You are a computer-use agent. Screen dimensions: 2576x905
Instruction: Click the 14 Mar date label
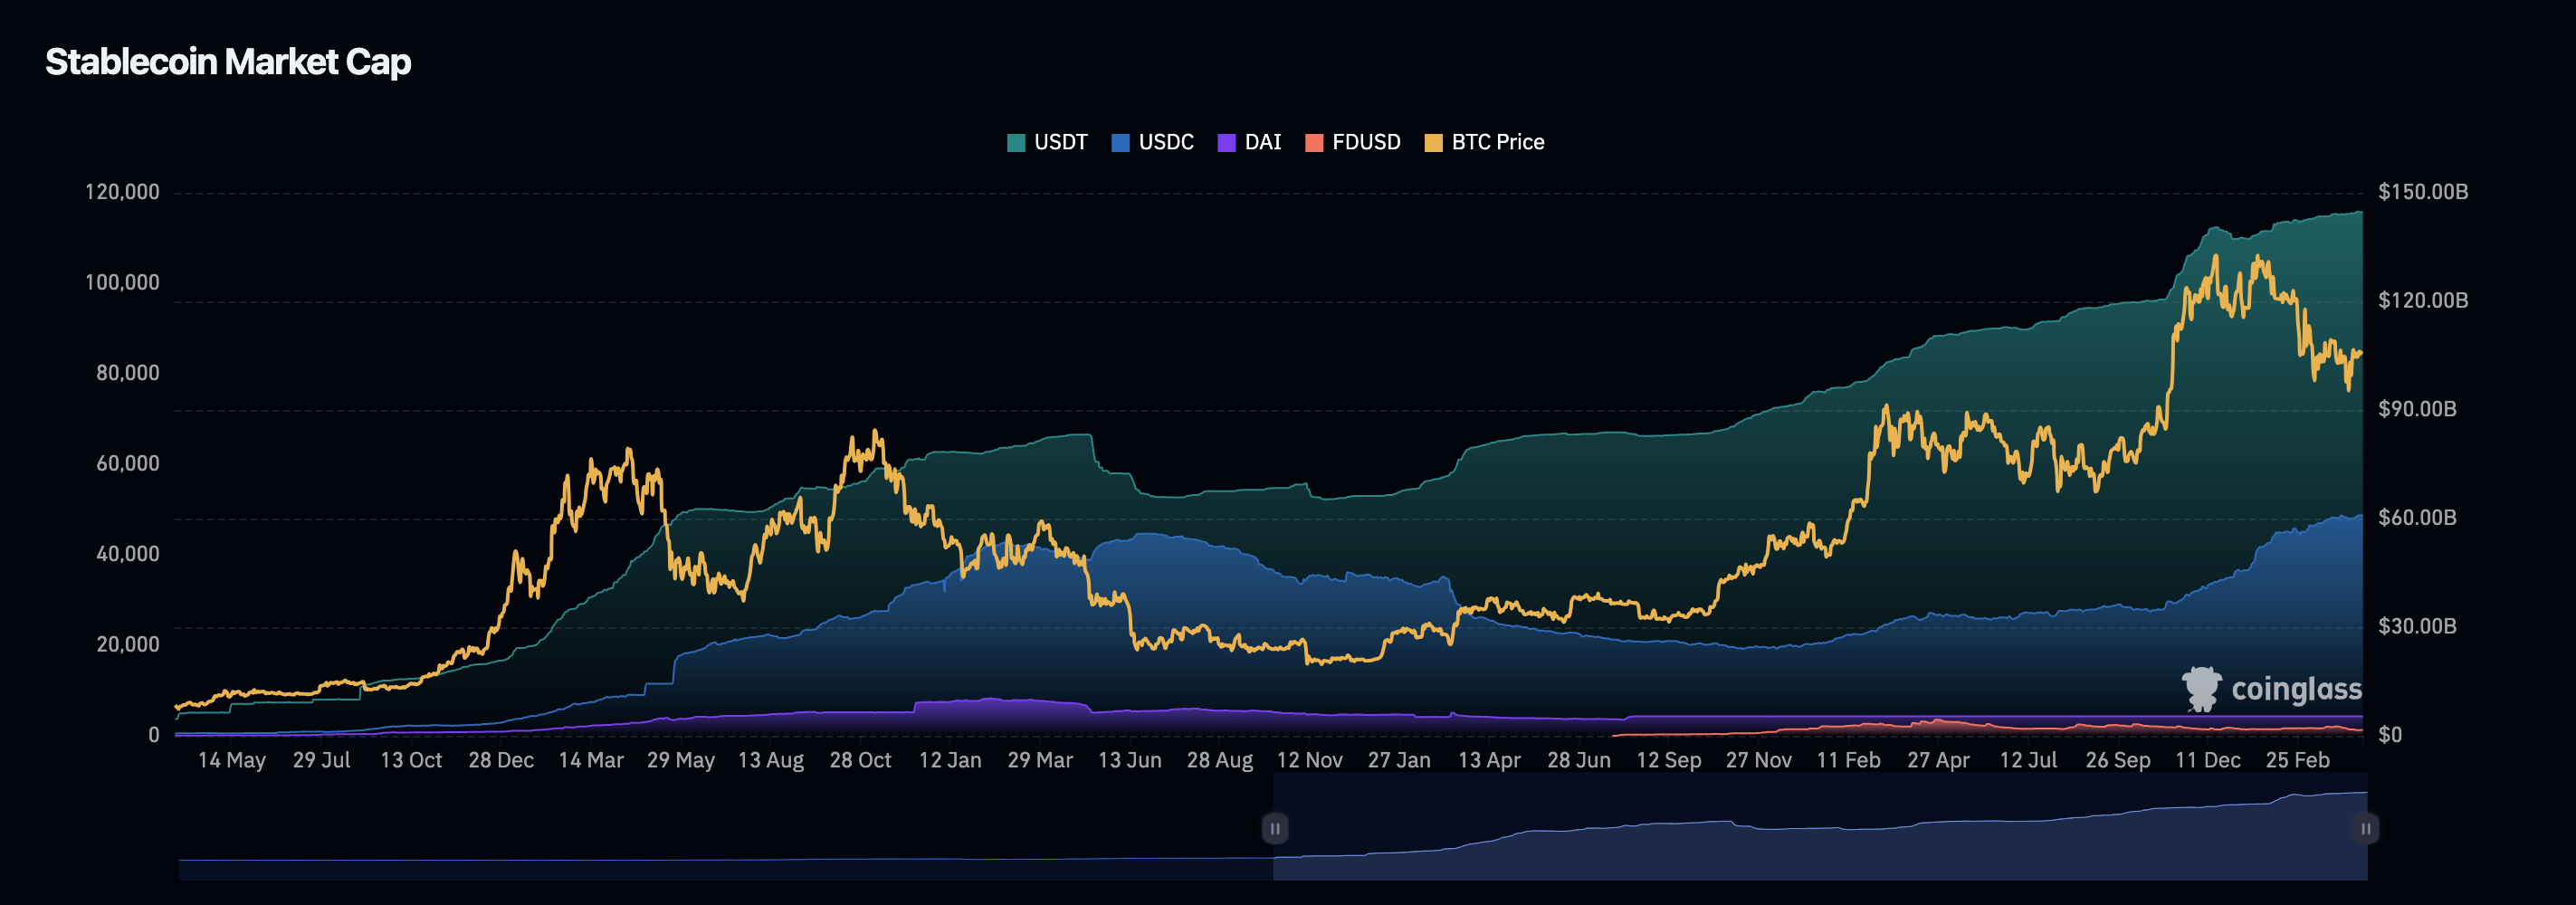click(591, 760)
